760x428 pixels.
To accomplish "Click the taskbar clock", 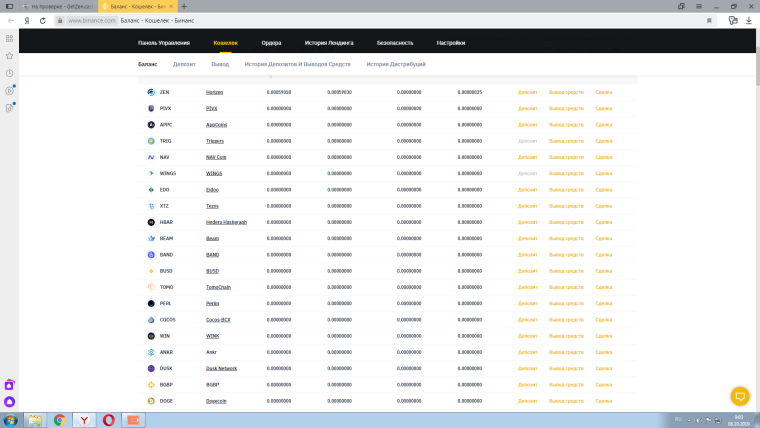I will click(x=739, y=420).
